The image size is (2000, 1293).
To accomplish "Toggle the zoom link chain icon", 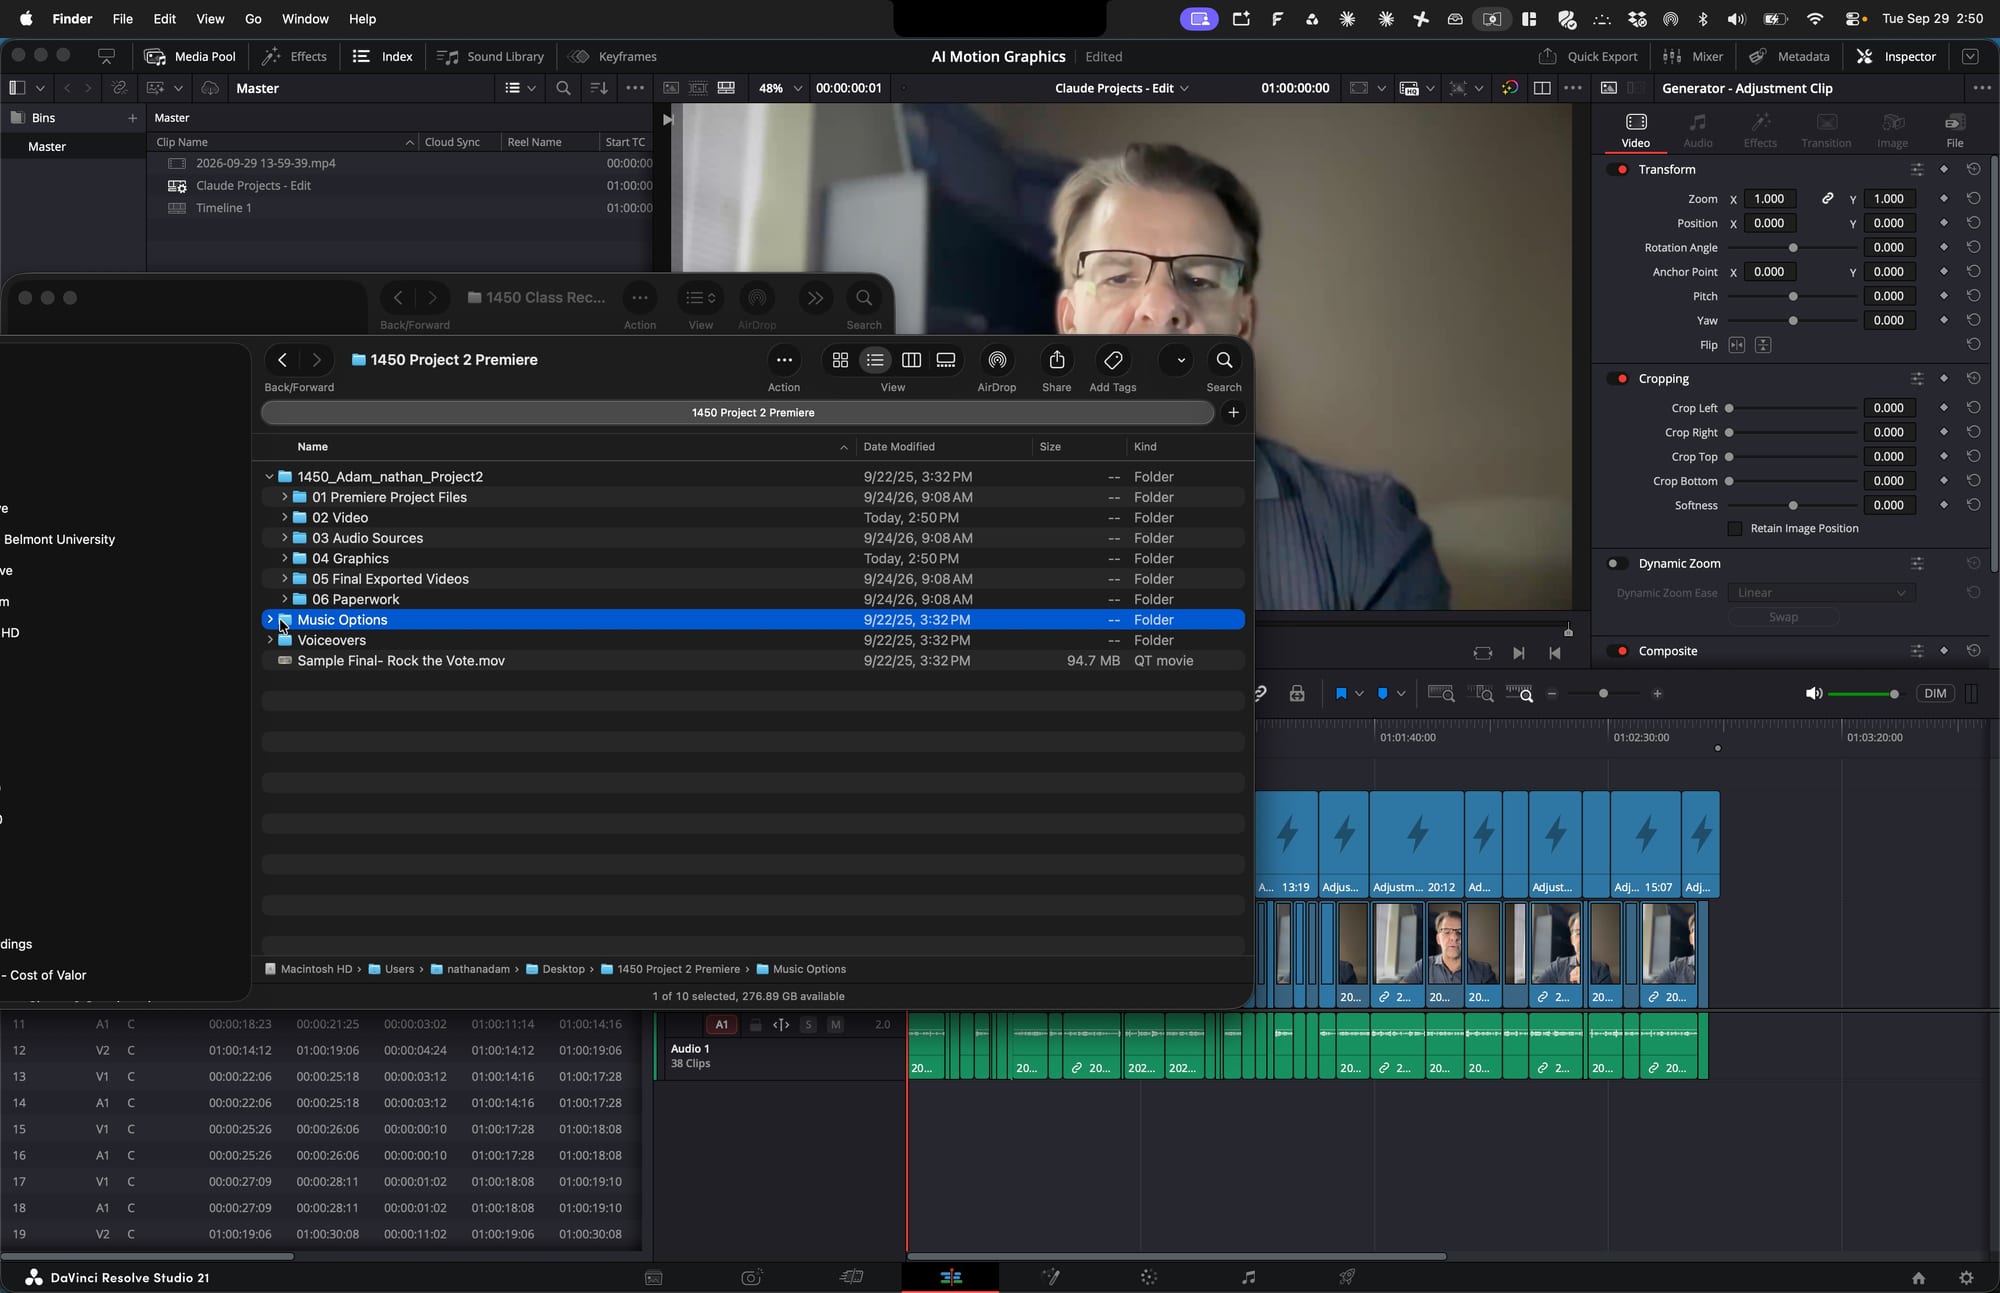I will point(1827,199).
